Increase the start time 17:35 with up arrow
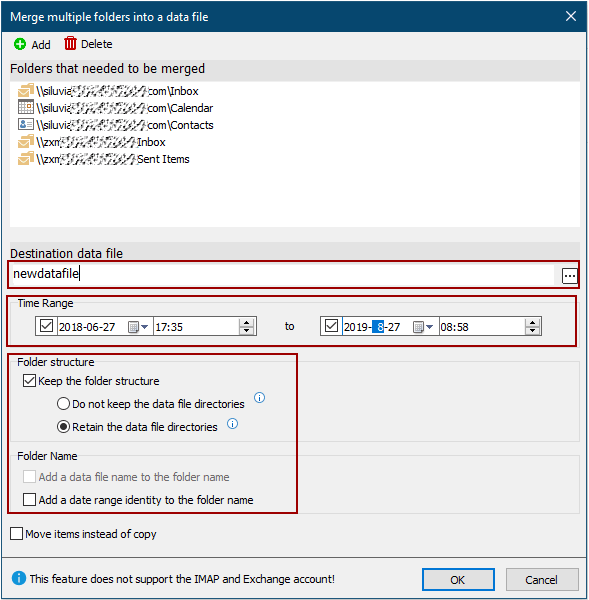This screenshot has width=589, height=600. pyautogui.click(x=246, y=323)
